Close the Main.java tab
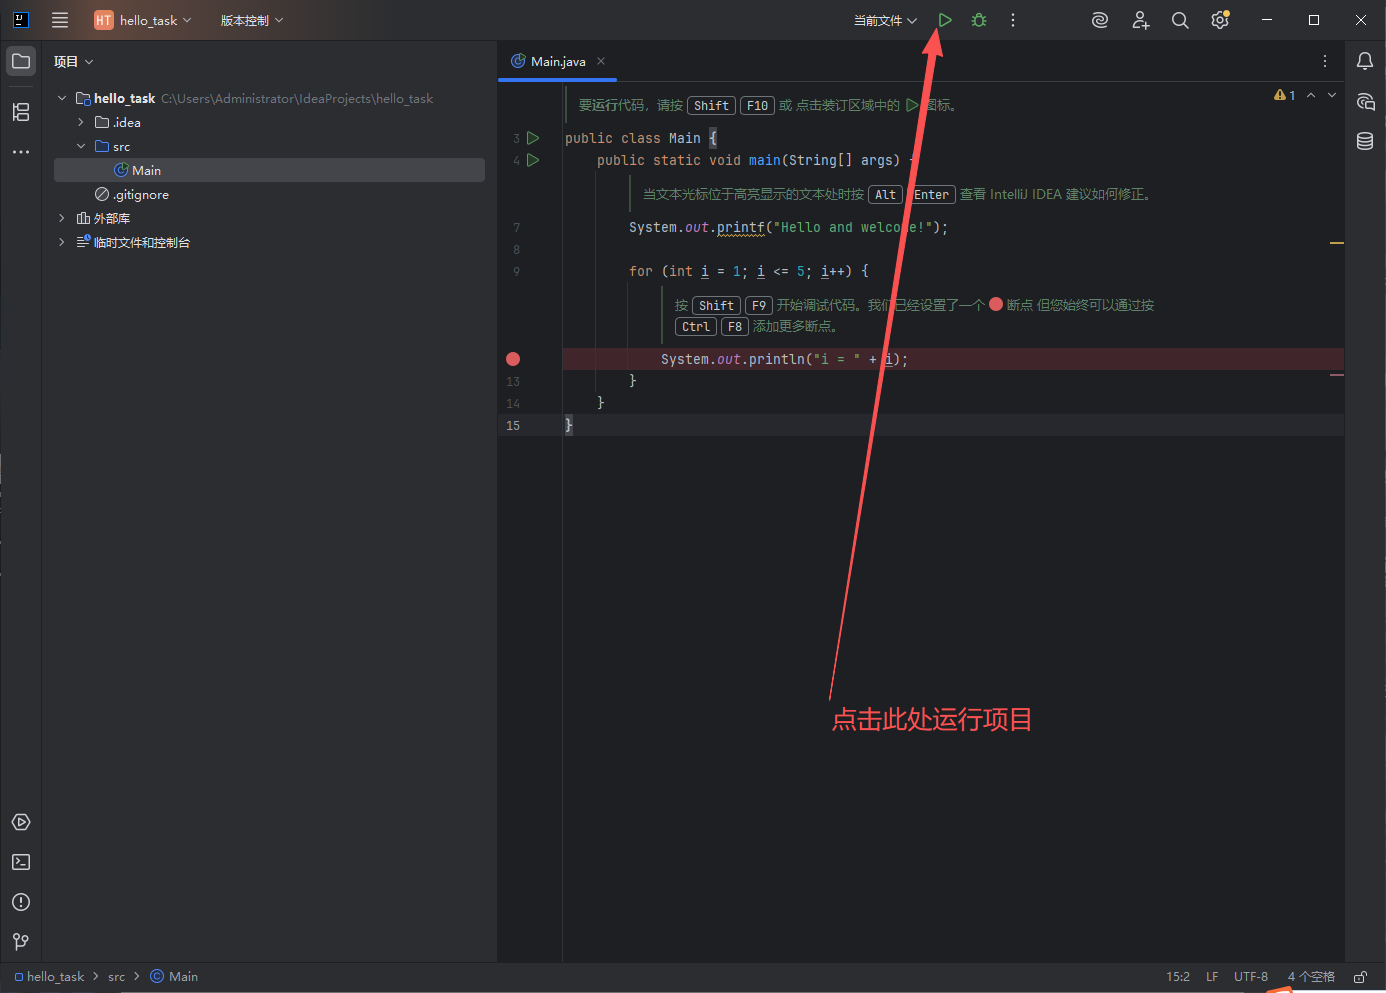1386x993 pixels. (x=601, y=61)
